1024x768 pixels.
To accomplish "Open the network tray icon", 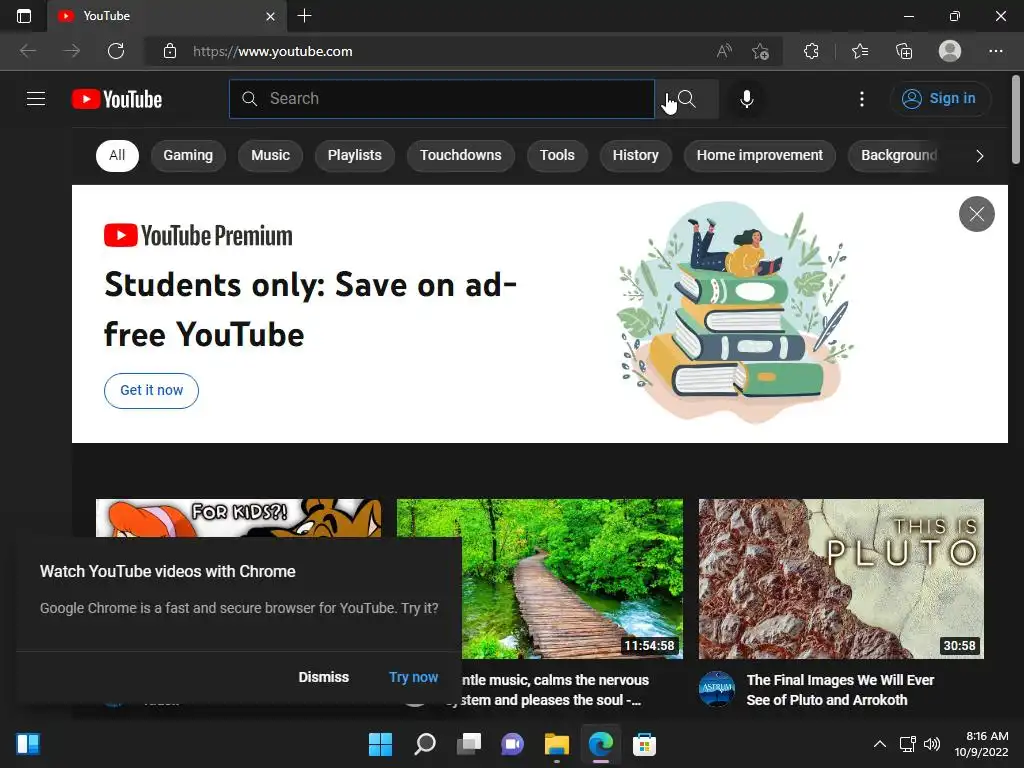I will click(x=908, y=744).
